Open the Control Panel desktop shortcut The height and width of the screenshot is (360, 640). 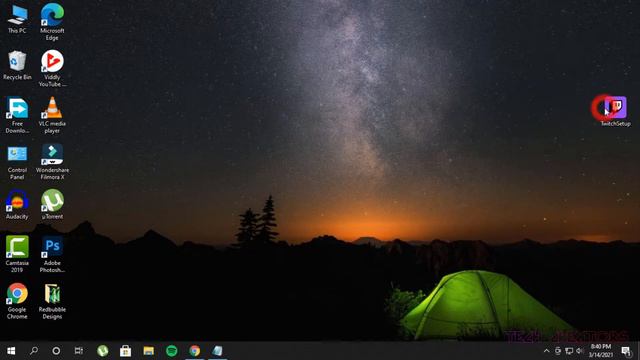tap(17, 162)
